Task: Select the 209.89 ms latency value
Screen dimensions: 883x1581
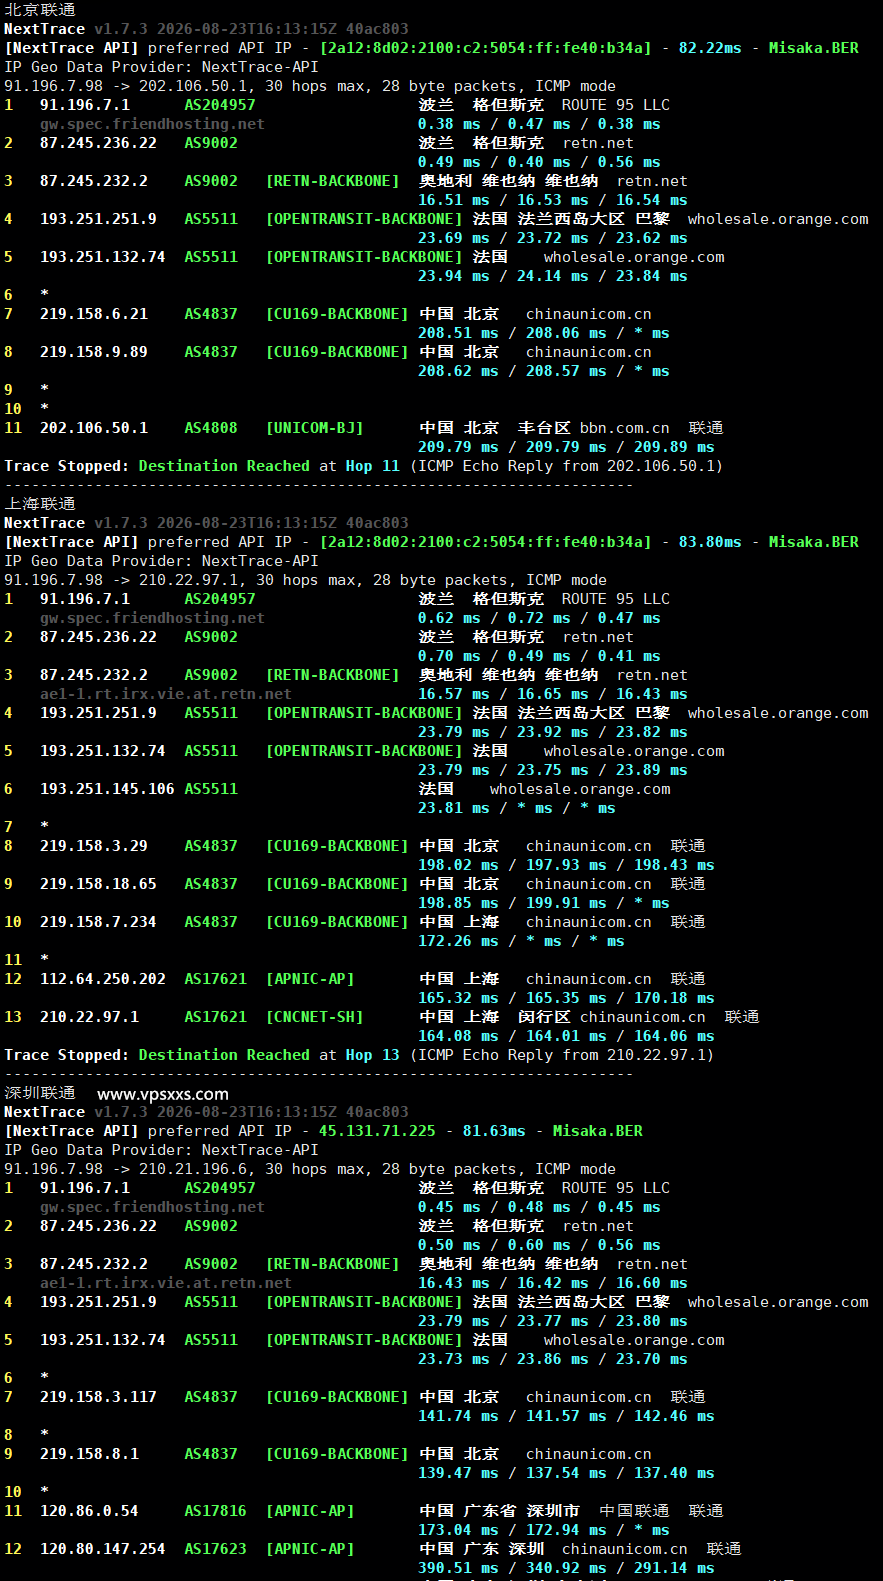Action: [674, 447]
